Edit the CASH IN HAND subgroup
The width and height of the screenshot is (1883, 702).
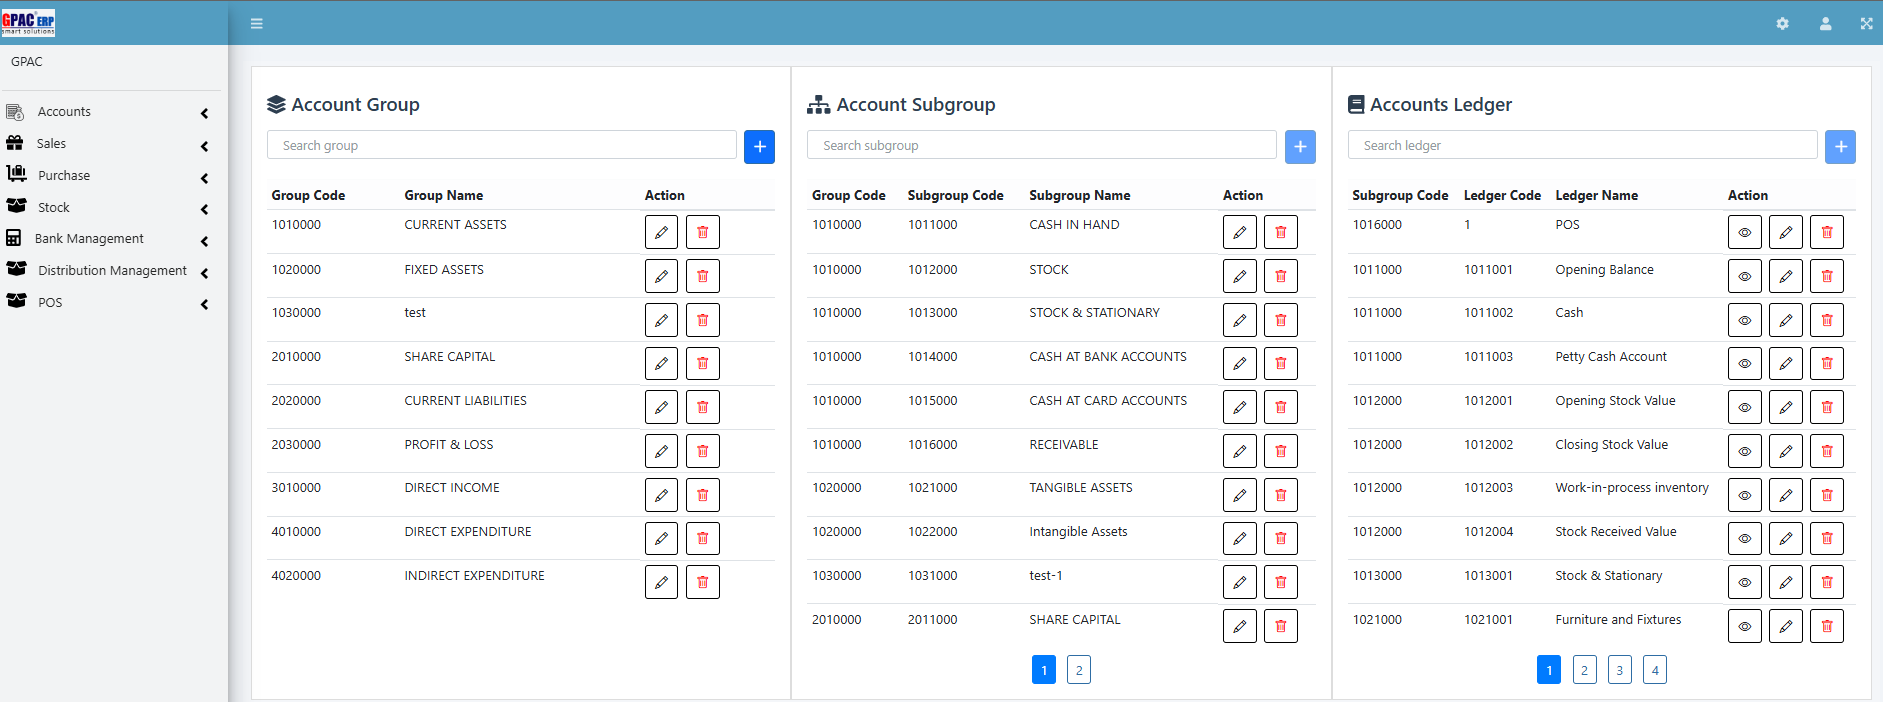[x=1239, y=232]
